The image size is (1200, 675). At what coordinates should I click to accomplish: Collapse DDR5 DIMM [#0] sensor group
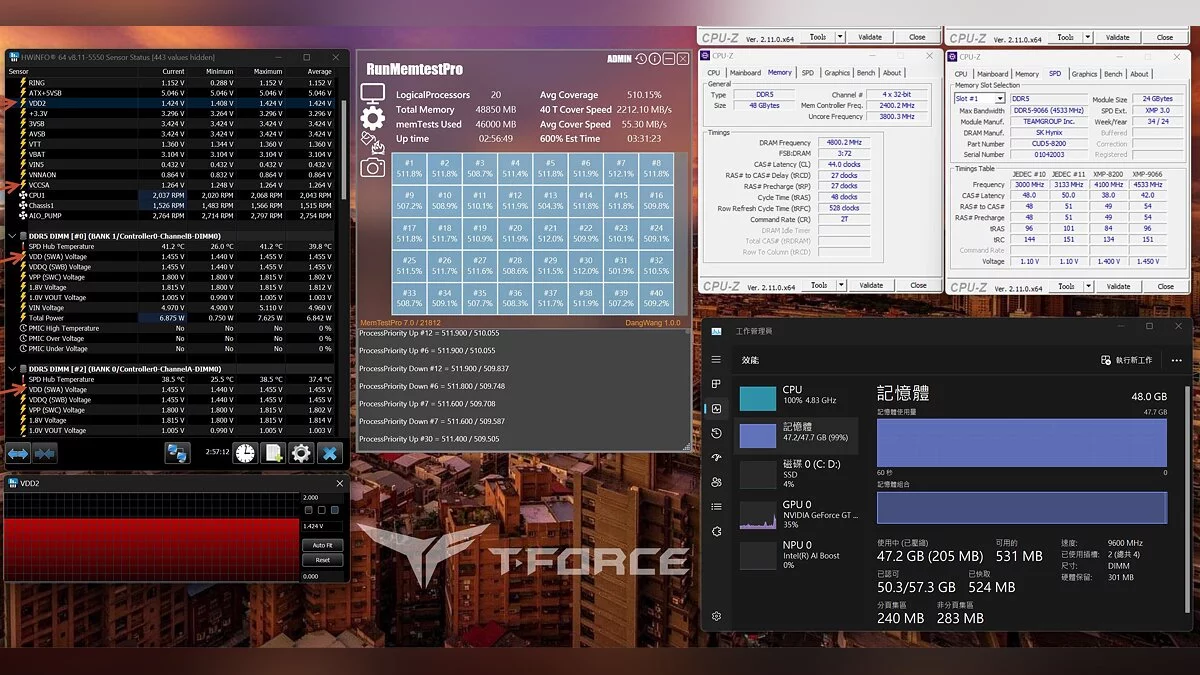point(13,236)
